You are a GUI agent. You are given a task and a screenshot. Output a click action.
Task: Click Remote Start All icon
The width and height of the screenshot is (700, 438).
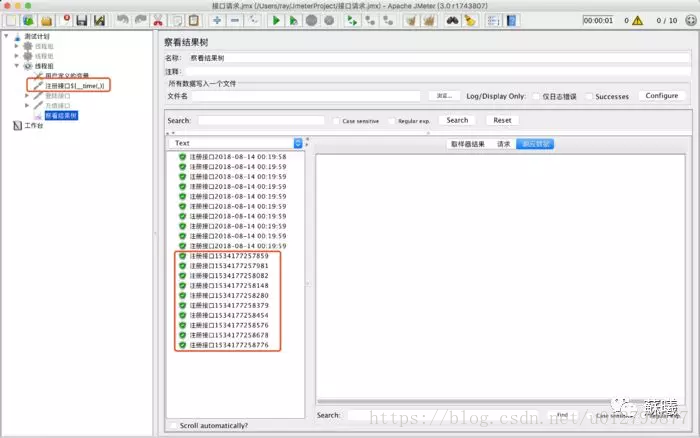(352, 21)
